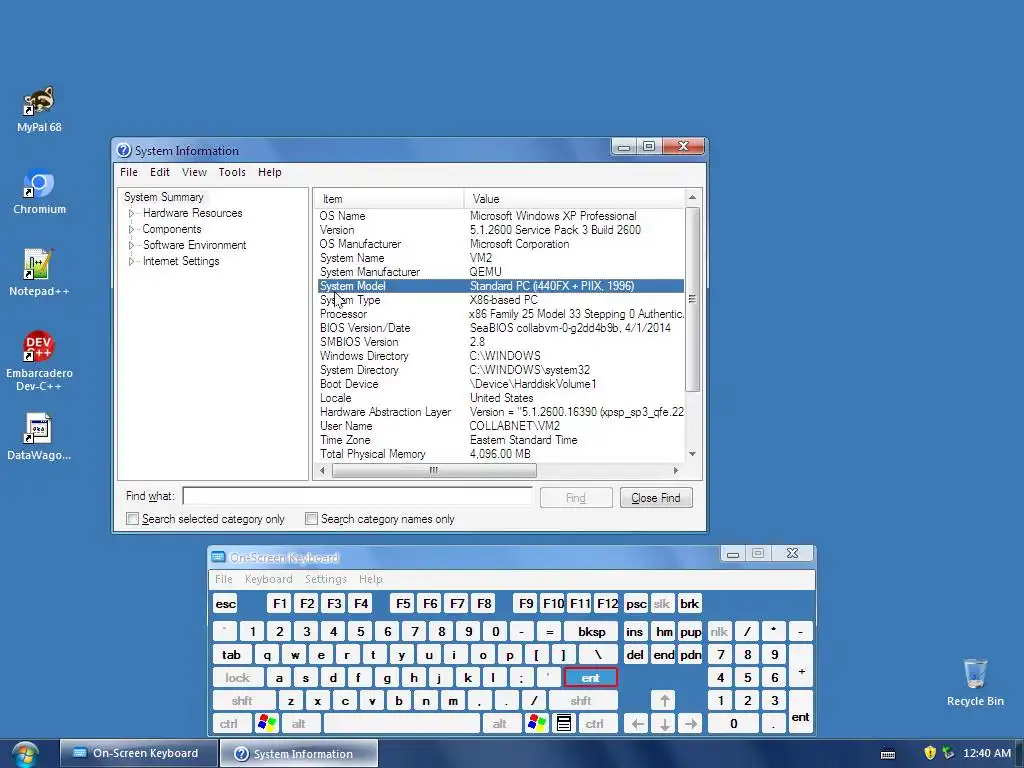Select the Recycle Bin icon
1024x768 pixels.
(x=975, y=682)
